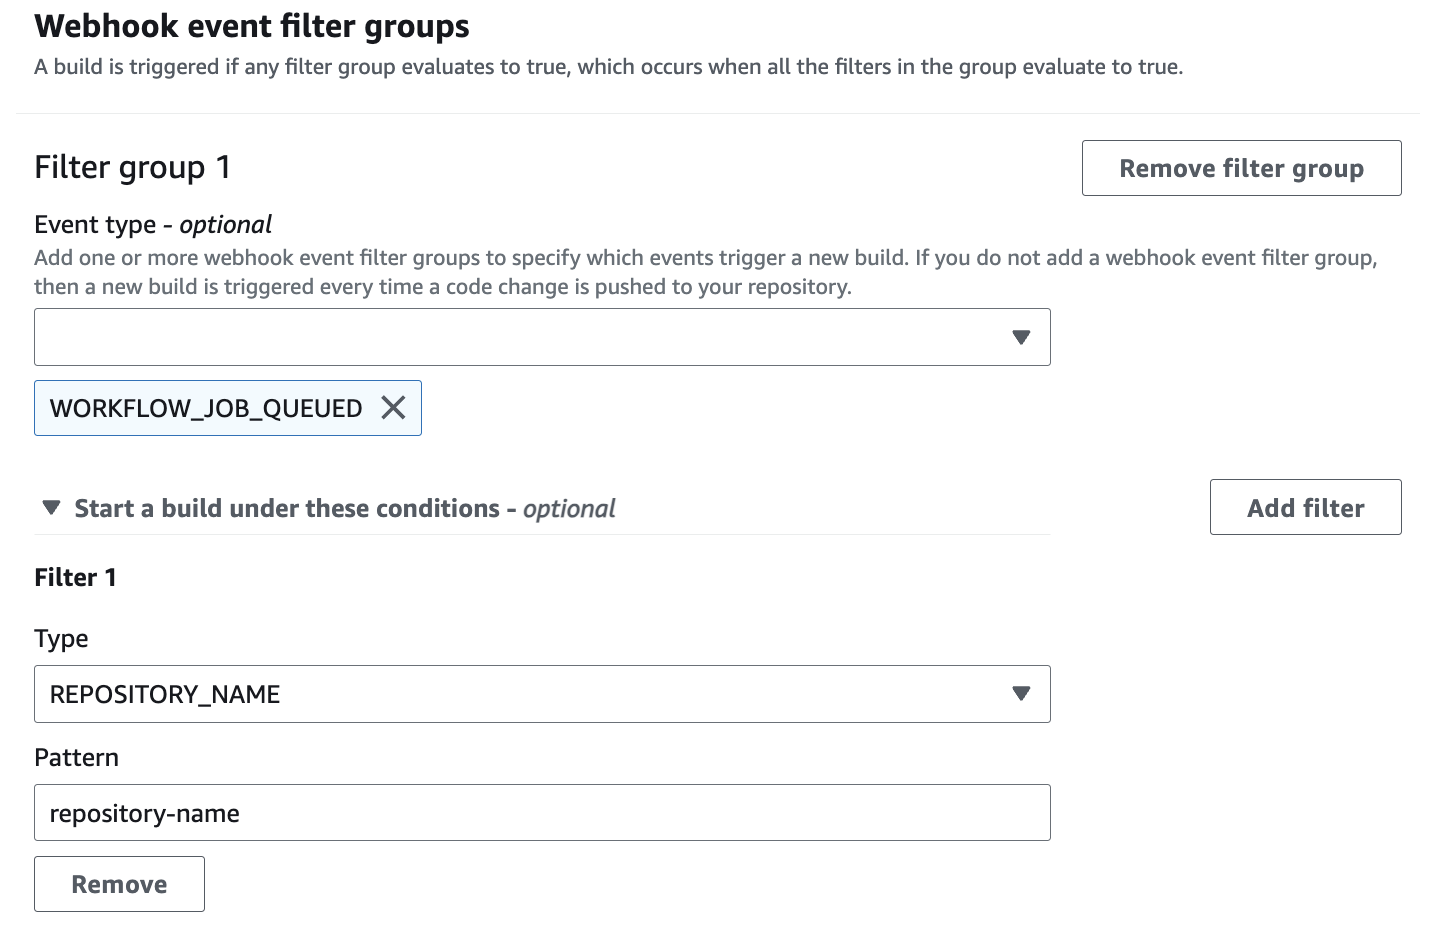Collapse the Start a build under these conditions section
Viewport: 1432px width, 938px height.
pyautogui.click(x=50, y=507)
